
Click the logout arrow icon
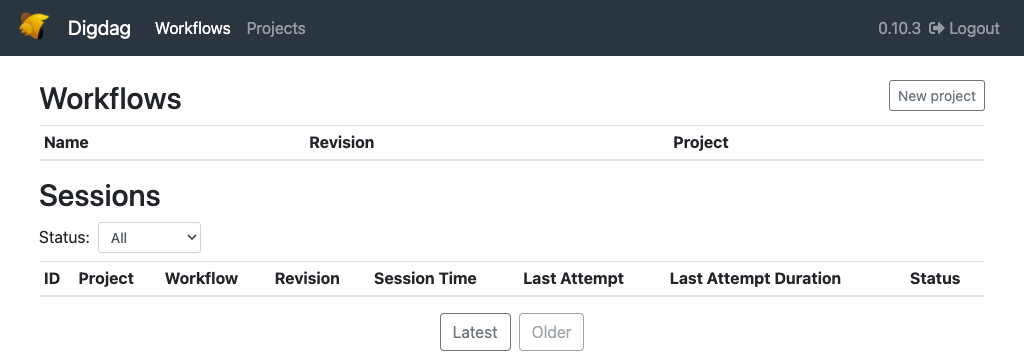(x=936, y=28)
